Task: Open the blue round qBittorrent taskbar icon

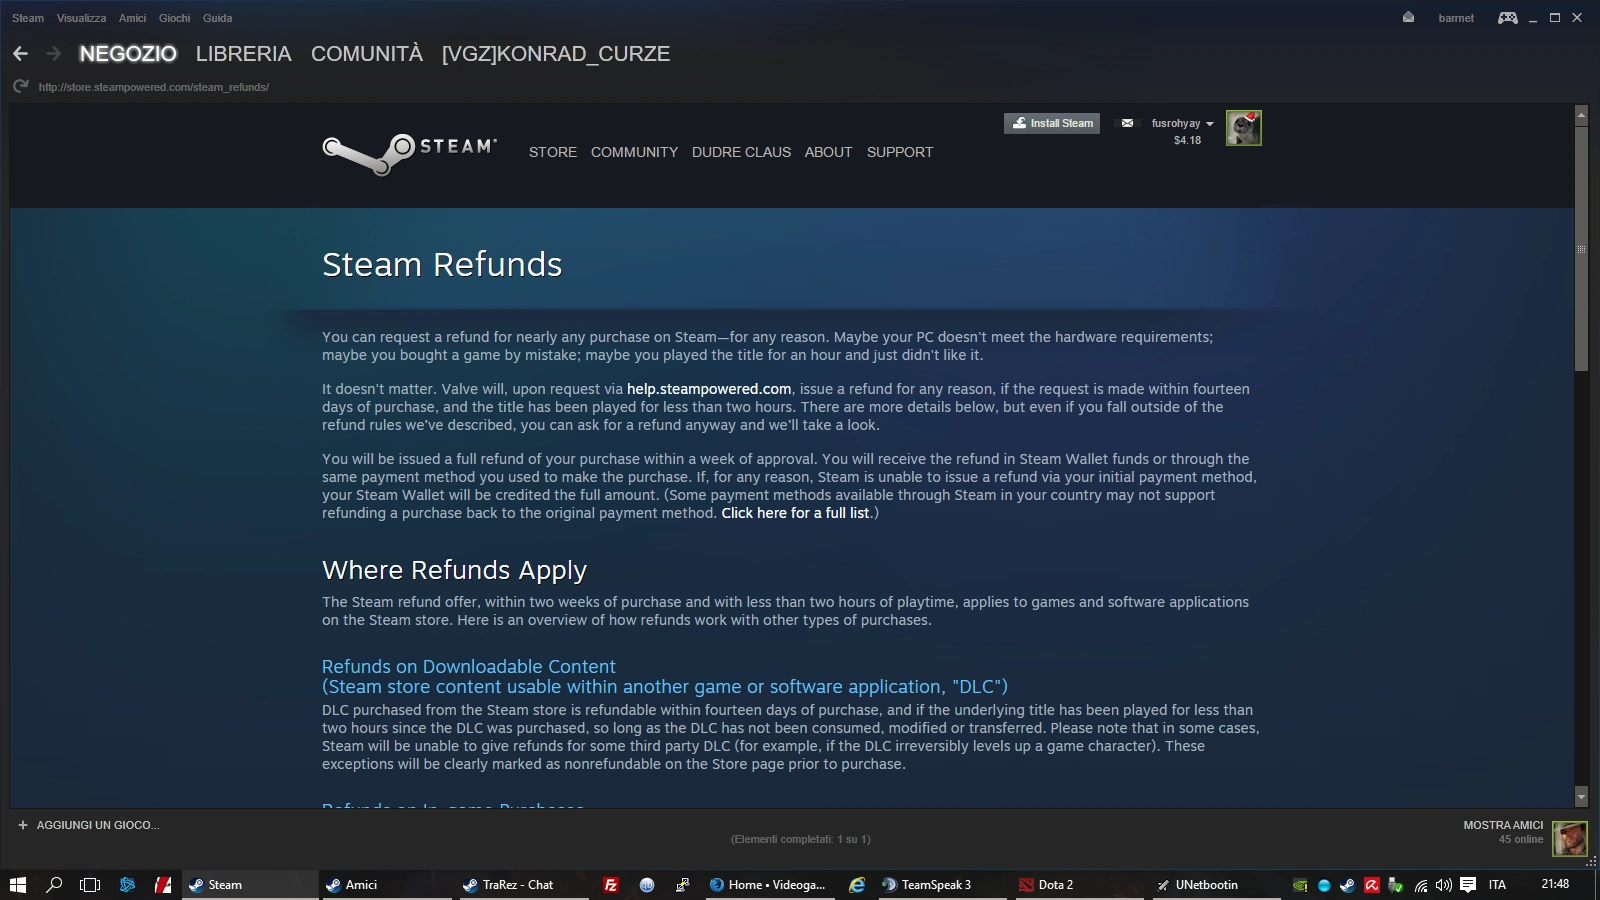Action: point(647,885)
